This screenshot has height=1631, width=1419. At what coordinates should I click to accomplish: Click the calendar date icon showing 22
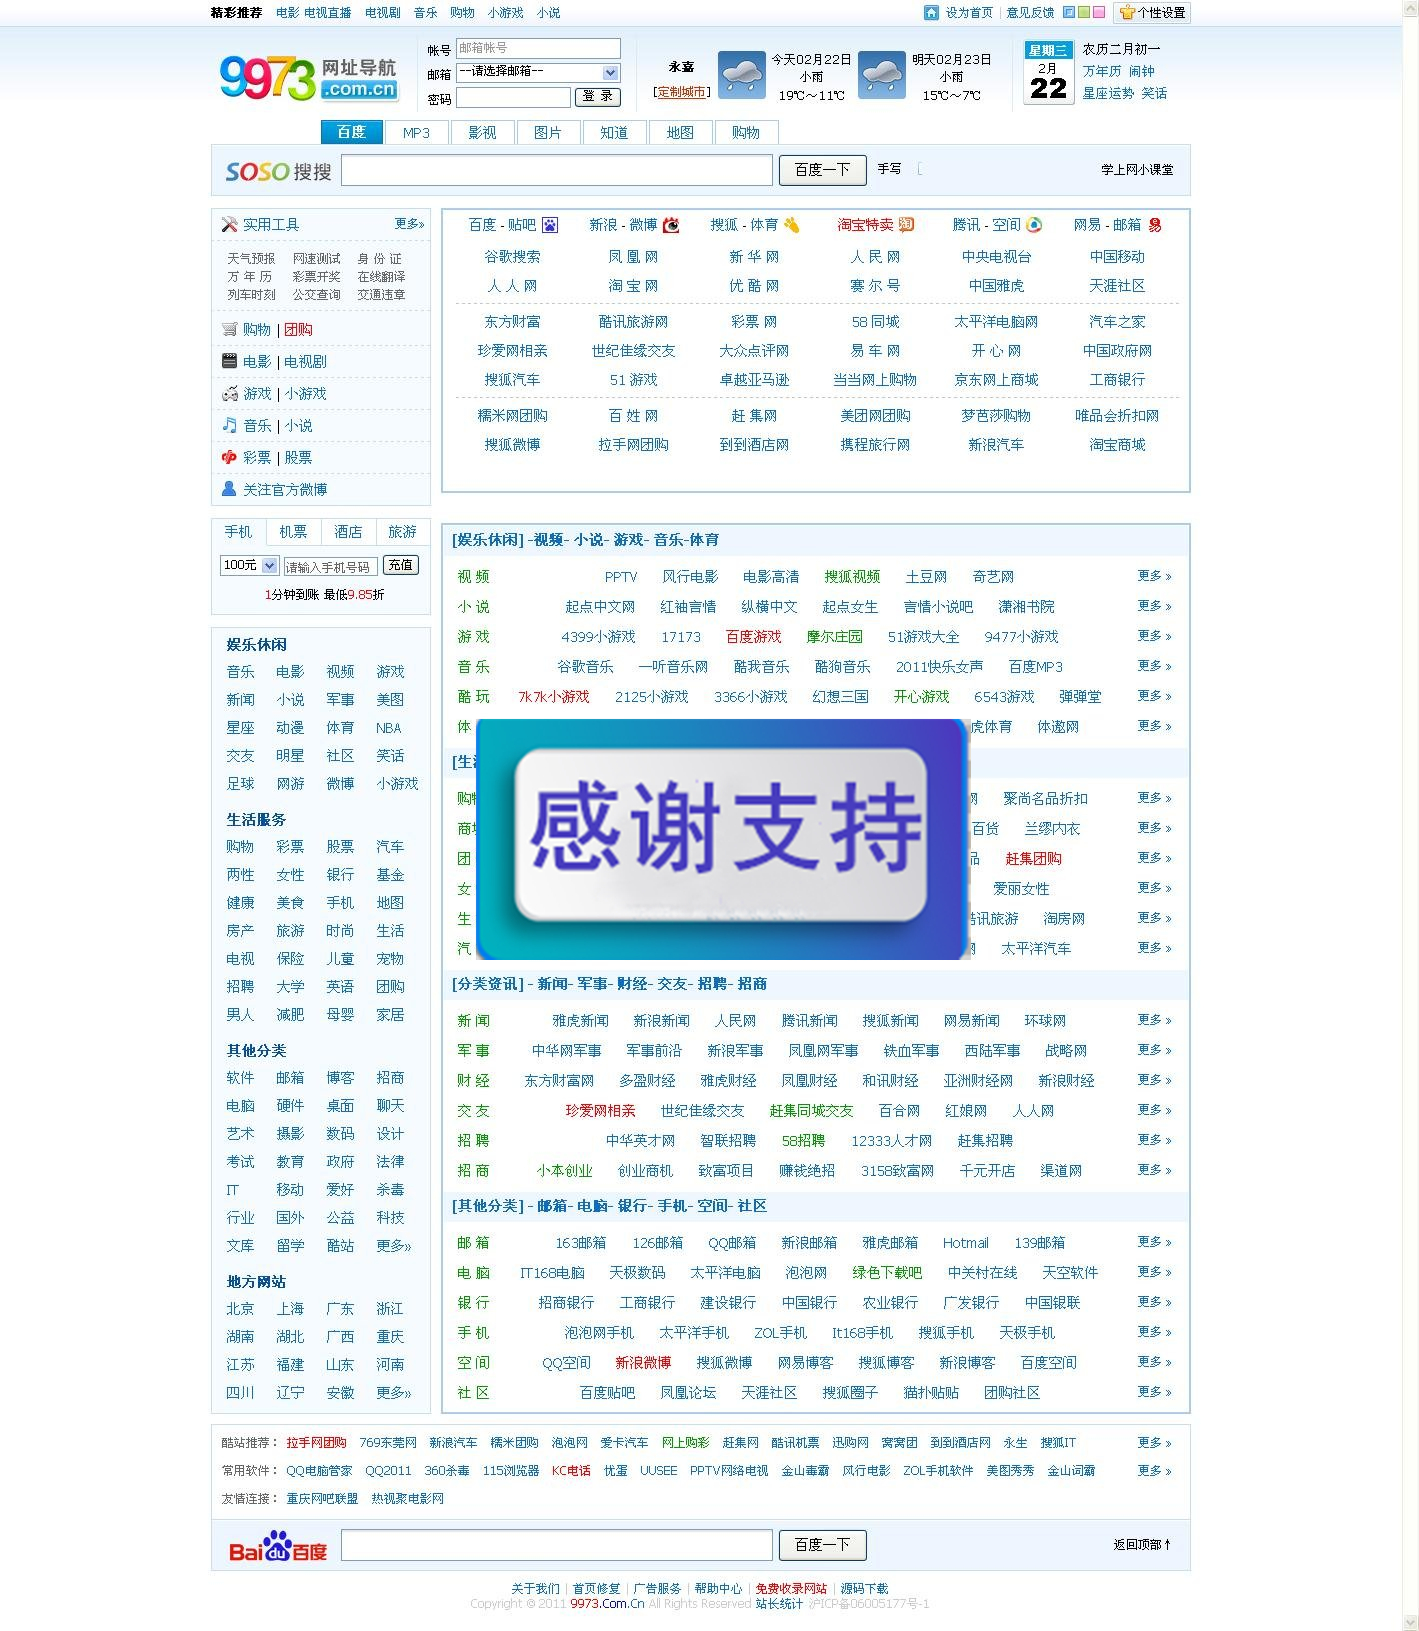[x=1048, y=71]
